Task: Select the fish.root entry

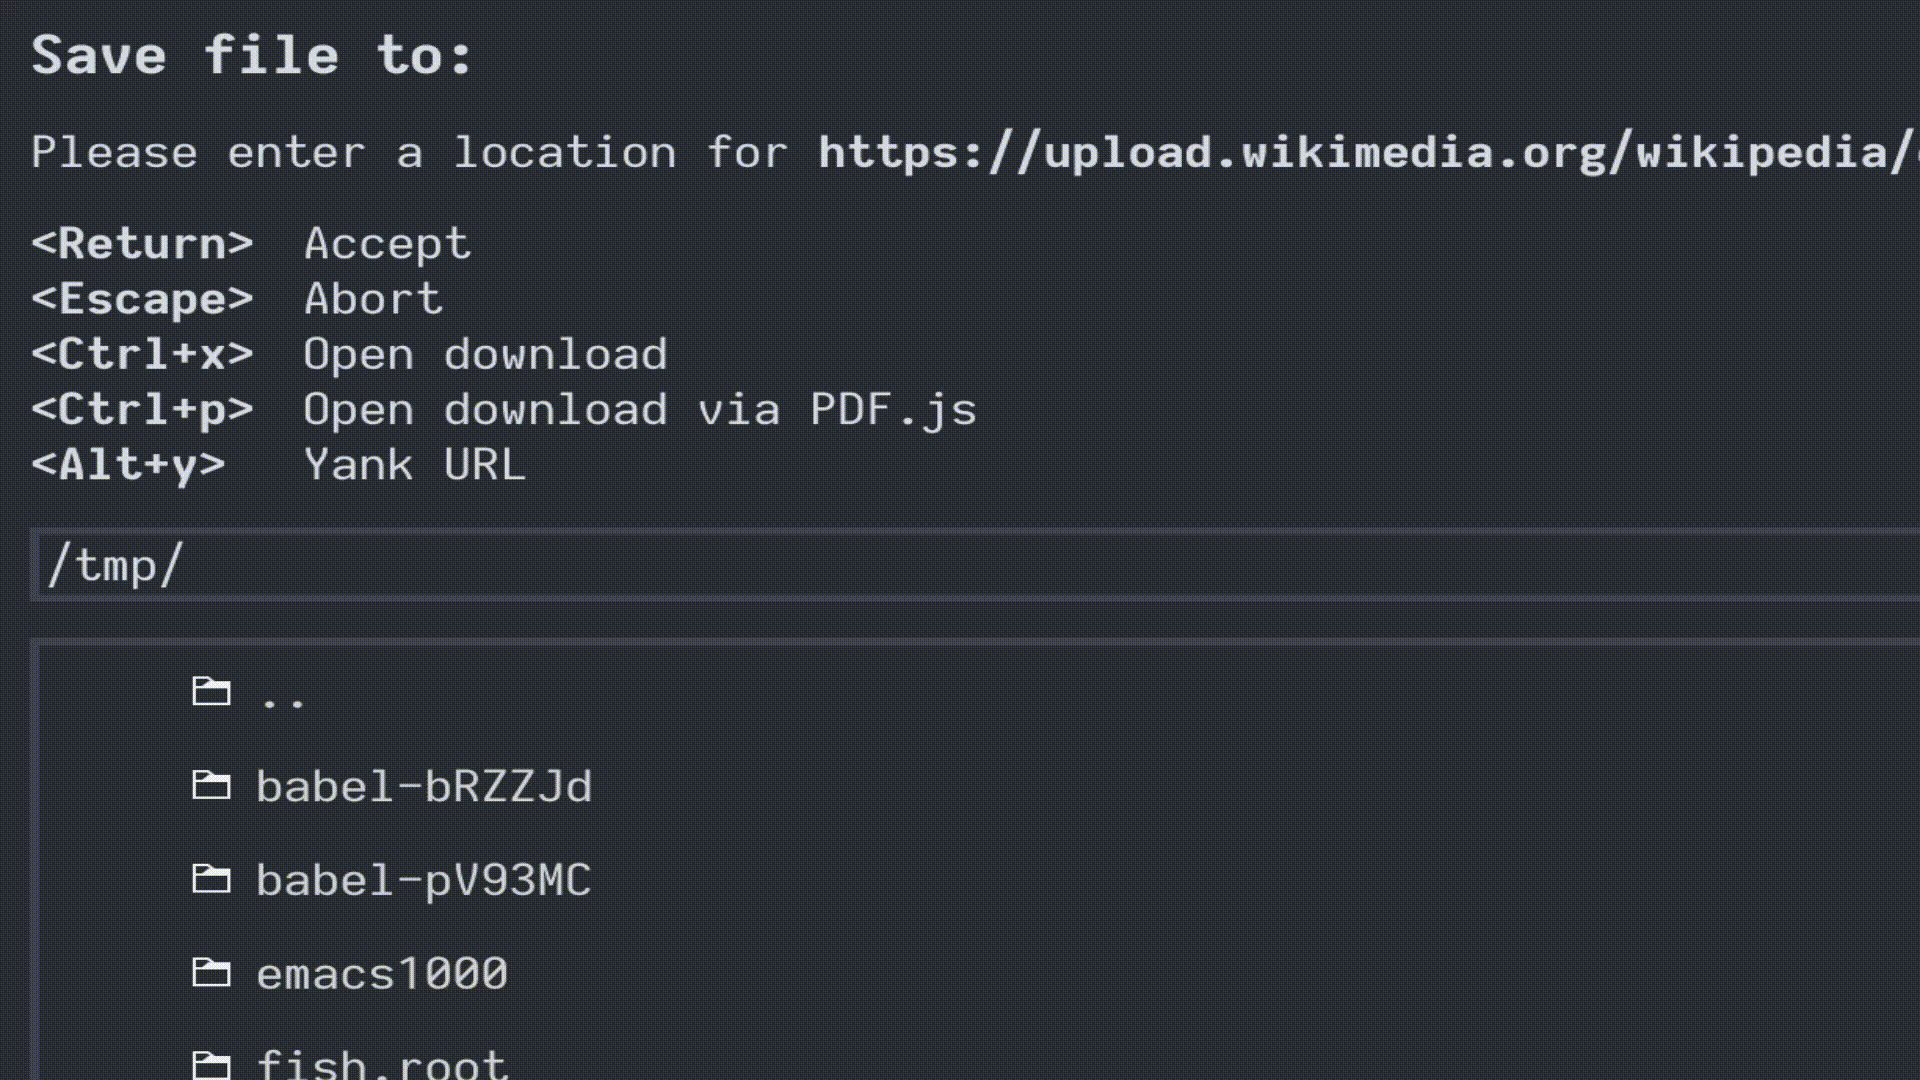Action: click(x=380, y=1064)
